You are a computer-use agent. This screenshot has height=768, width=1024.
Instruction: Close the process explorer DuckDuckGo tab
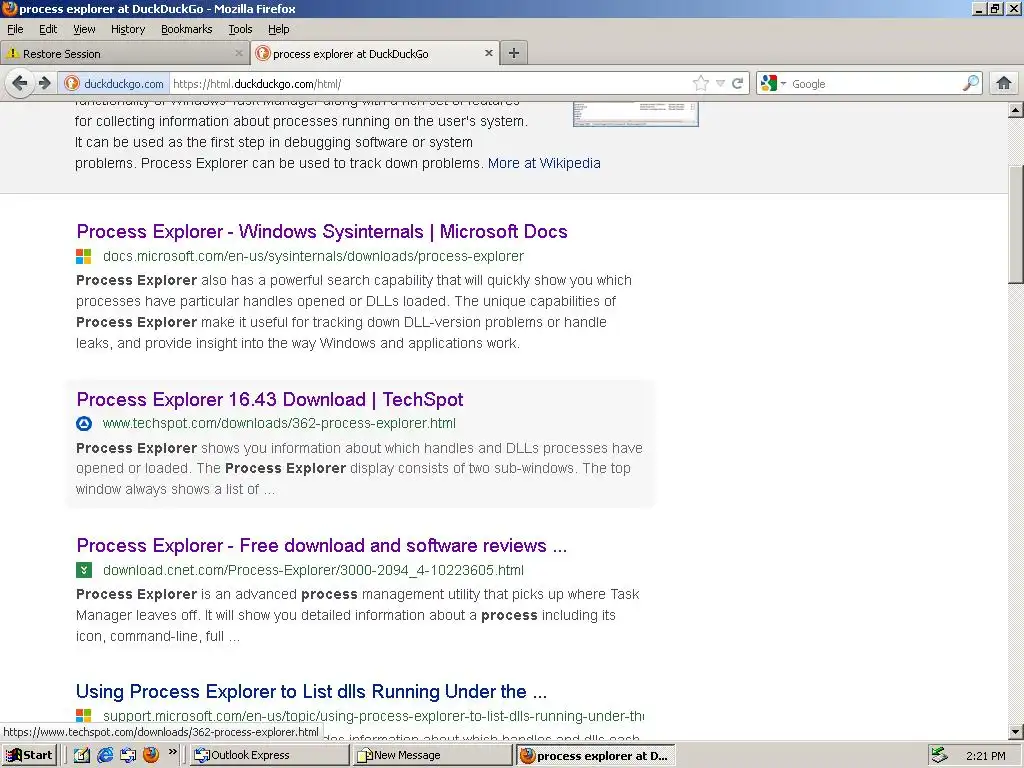(x=488, y=53)
